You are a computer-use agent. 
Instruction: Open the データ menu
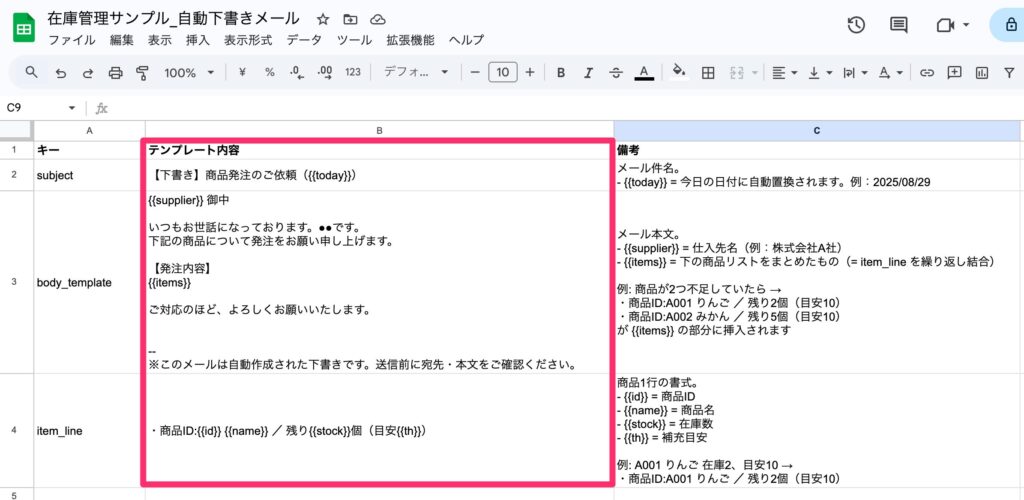click(304, 40)
